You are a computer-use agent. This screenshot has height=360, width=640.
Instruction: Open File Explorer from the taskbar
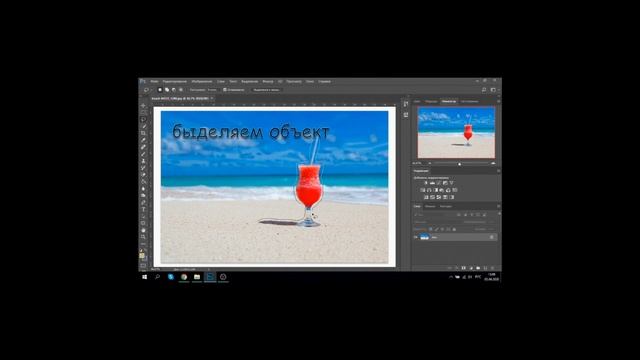pyautogui.click(x=197, y=277)
